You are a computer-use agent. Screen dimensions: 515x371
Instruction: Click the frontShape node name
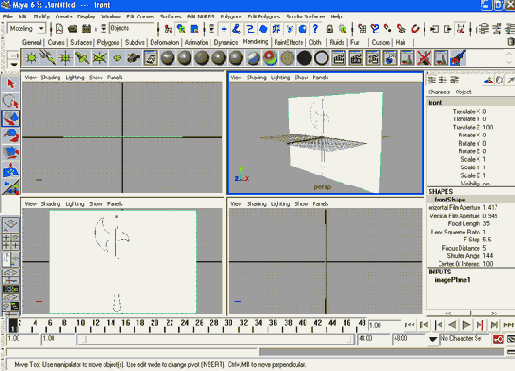pyautogui.click(x=450, y=199)
